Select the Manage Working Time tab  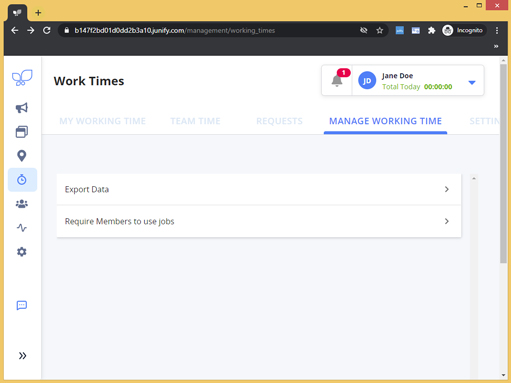[x=385, y=121]
